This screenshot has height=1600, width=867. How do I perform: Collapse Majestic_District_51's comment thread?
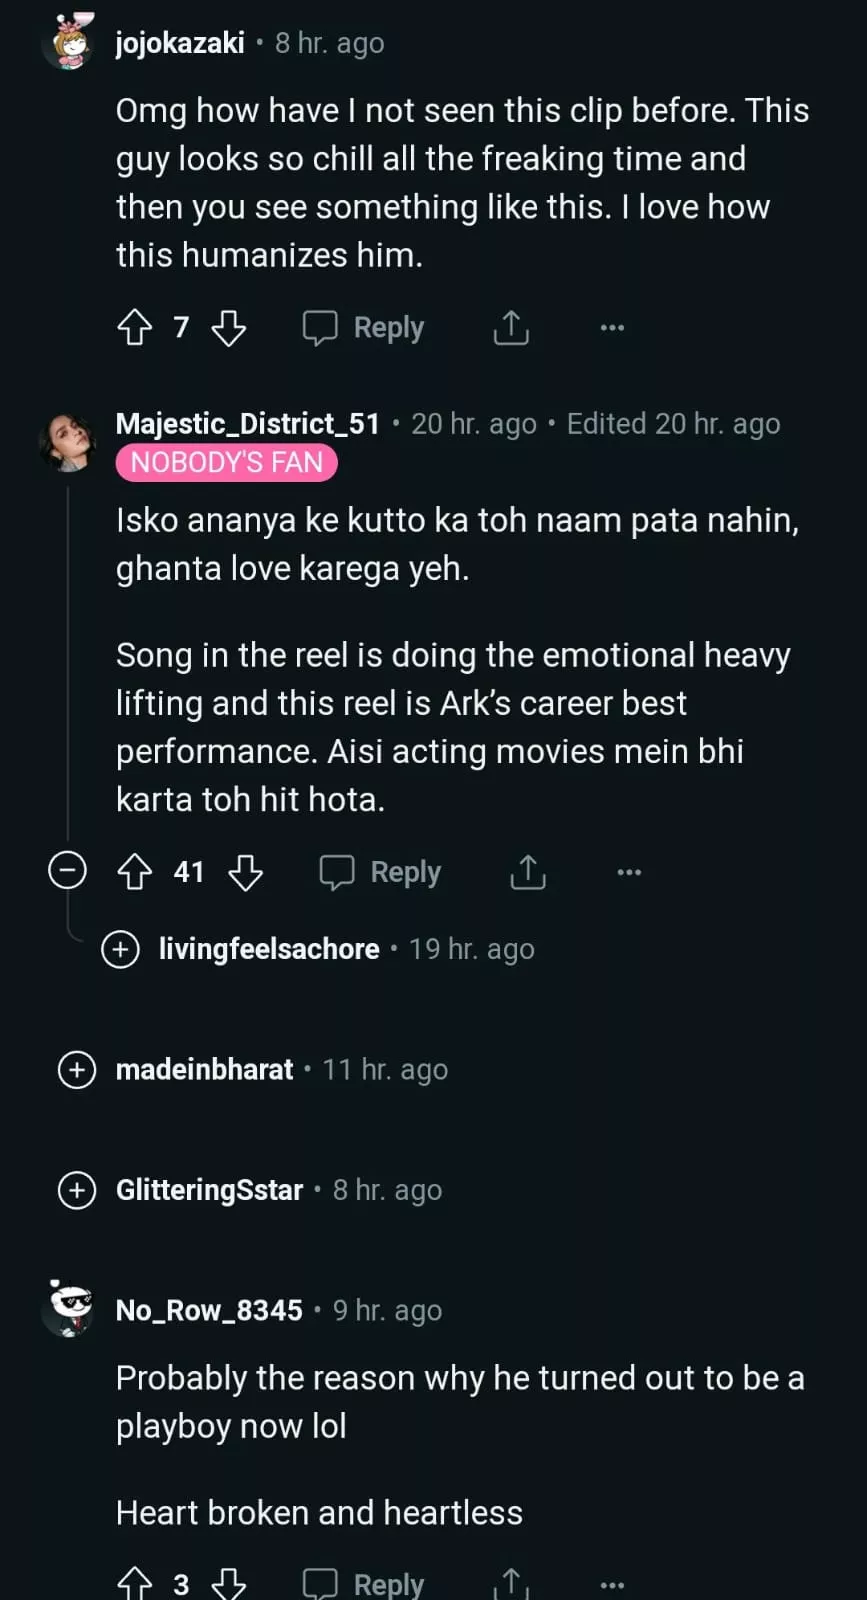click(68, 871)
